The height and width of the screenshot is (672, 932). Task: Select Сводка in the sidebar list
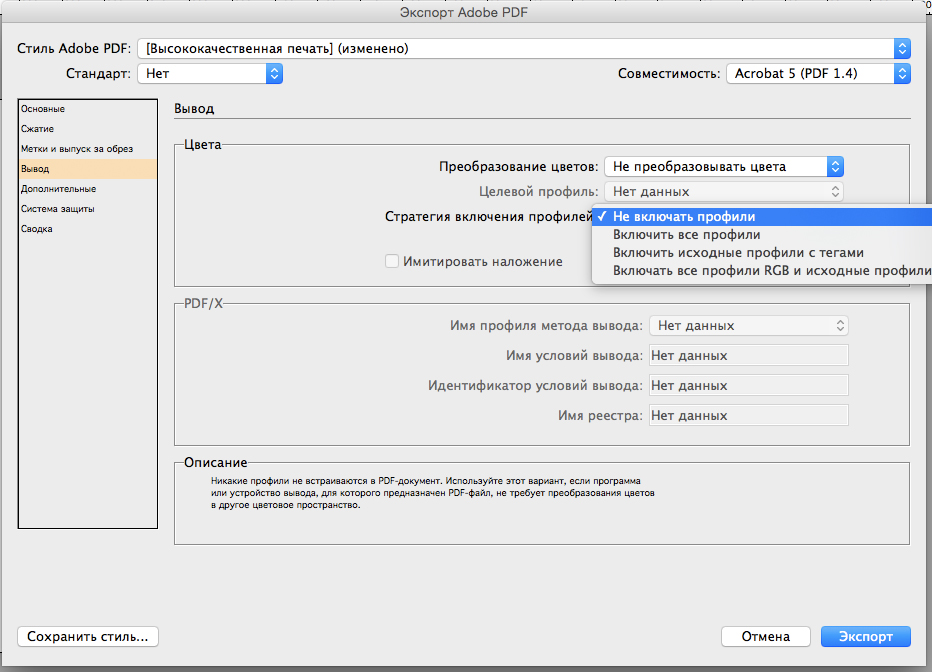88,229
